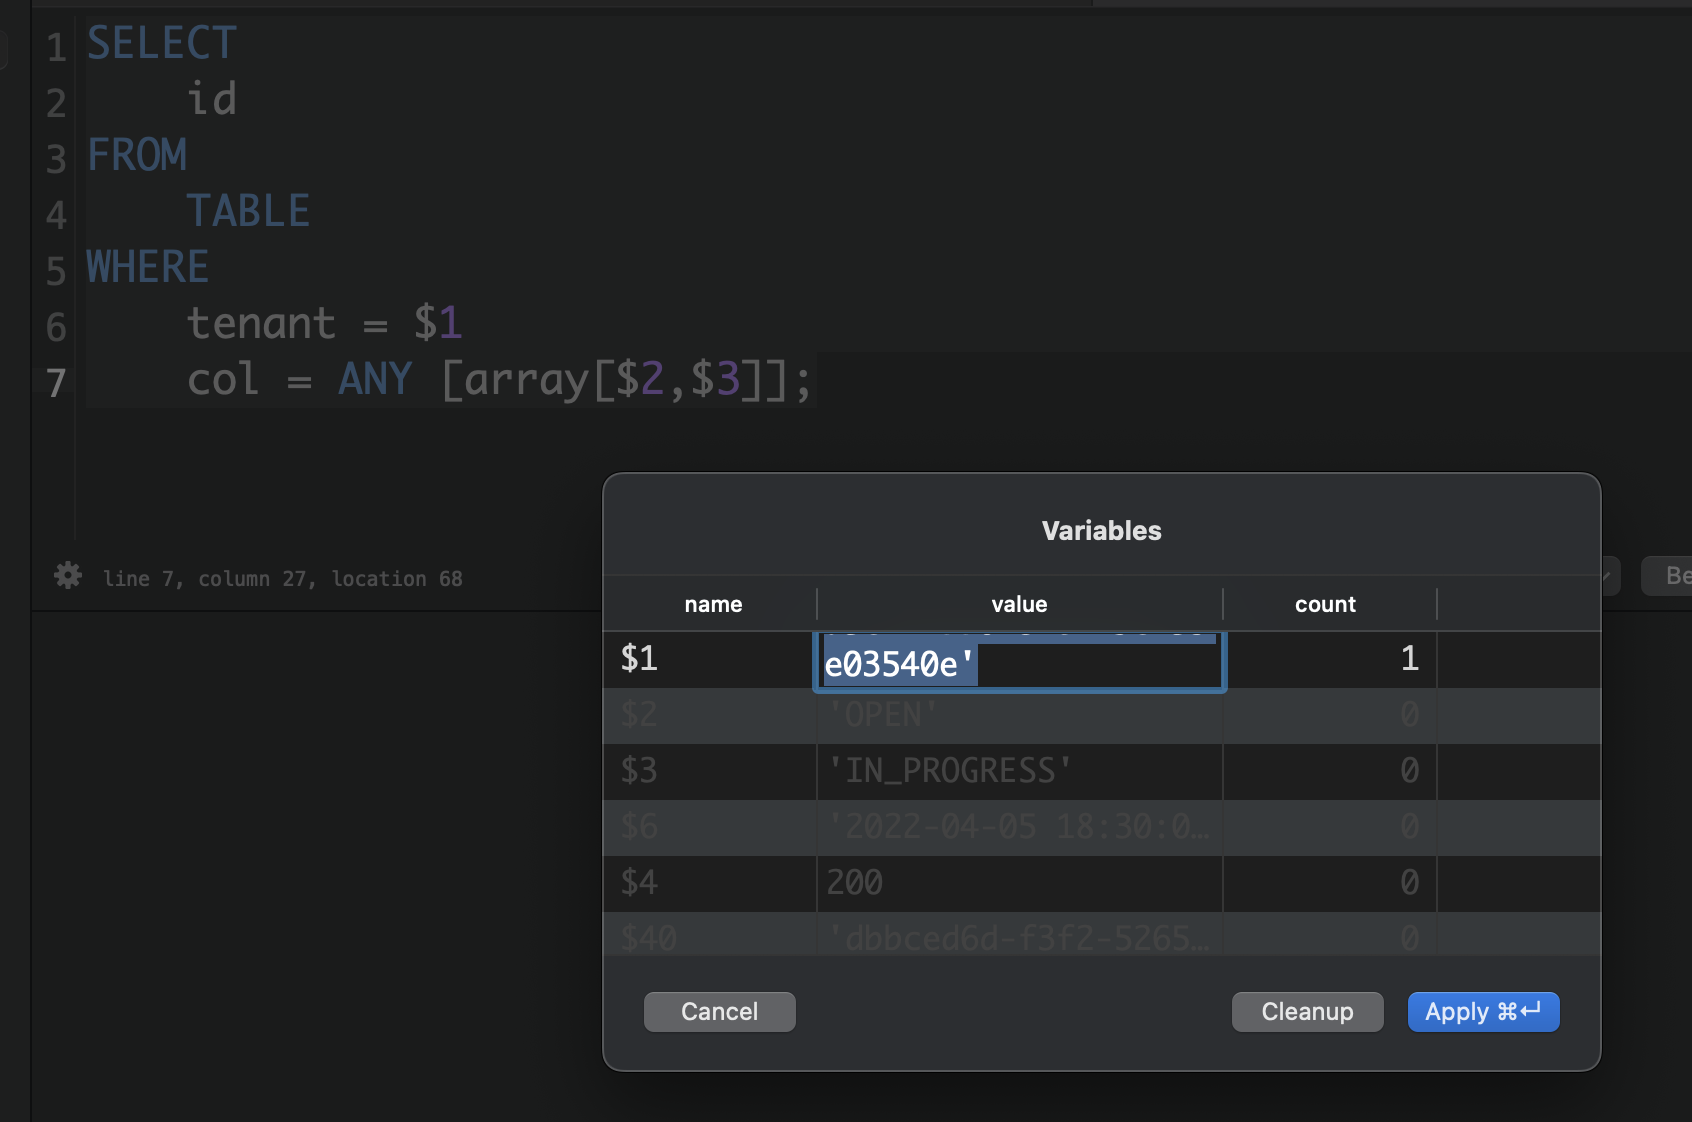Click count cell showing 1 for $1
Screen dimensions: 1692x1122
[1330, 659]
